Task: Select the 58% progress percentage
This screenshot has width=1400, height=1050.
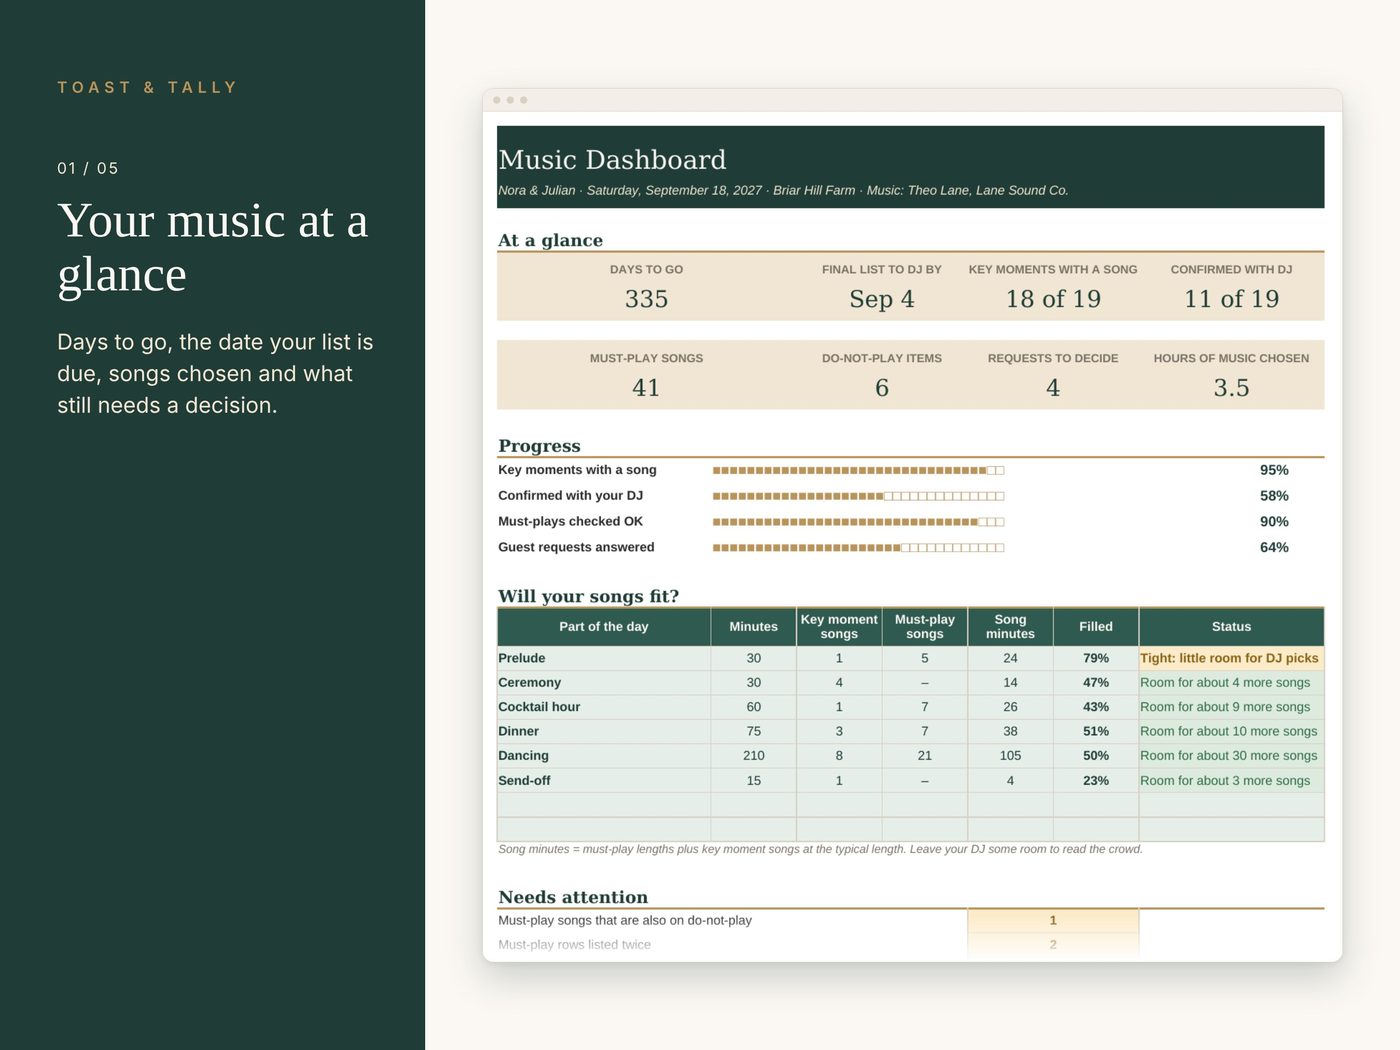Action: (x=1274, y=496)
